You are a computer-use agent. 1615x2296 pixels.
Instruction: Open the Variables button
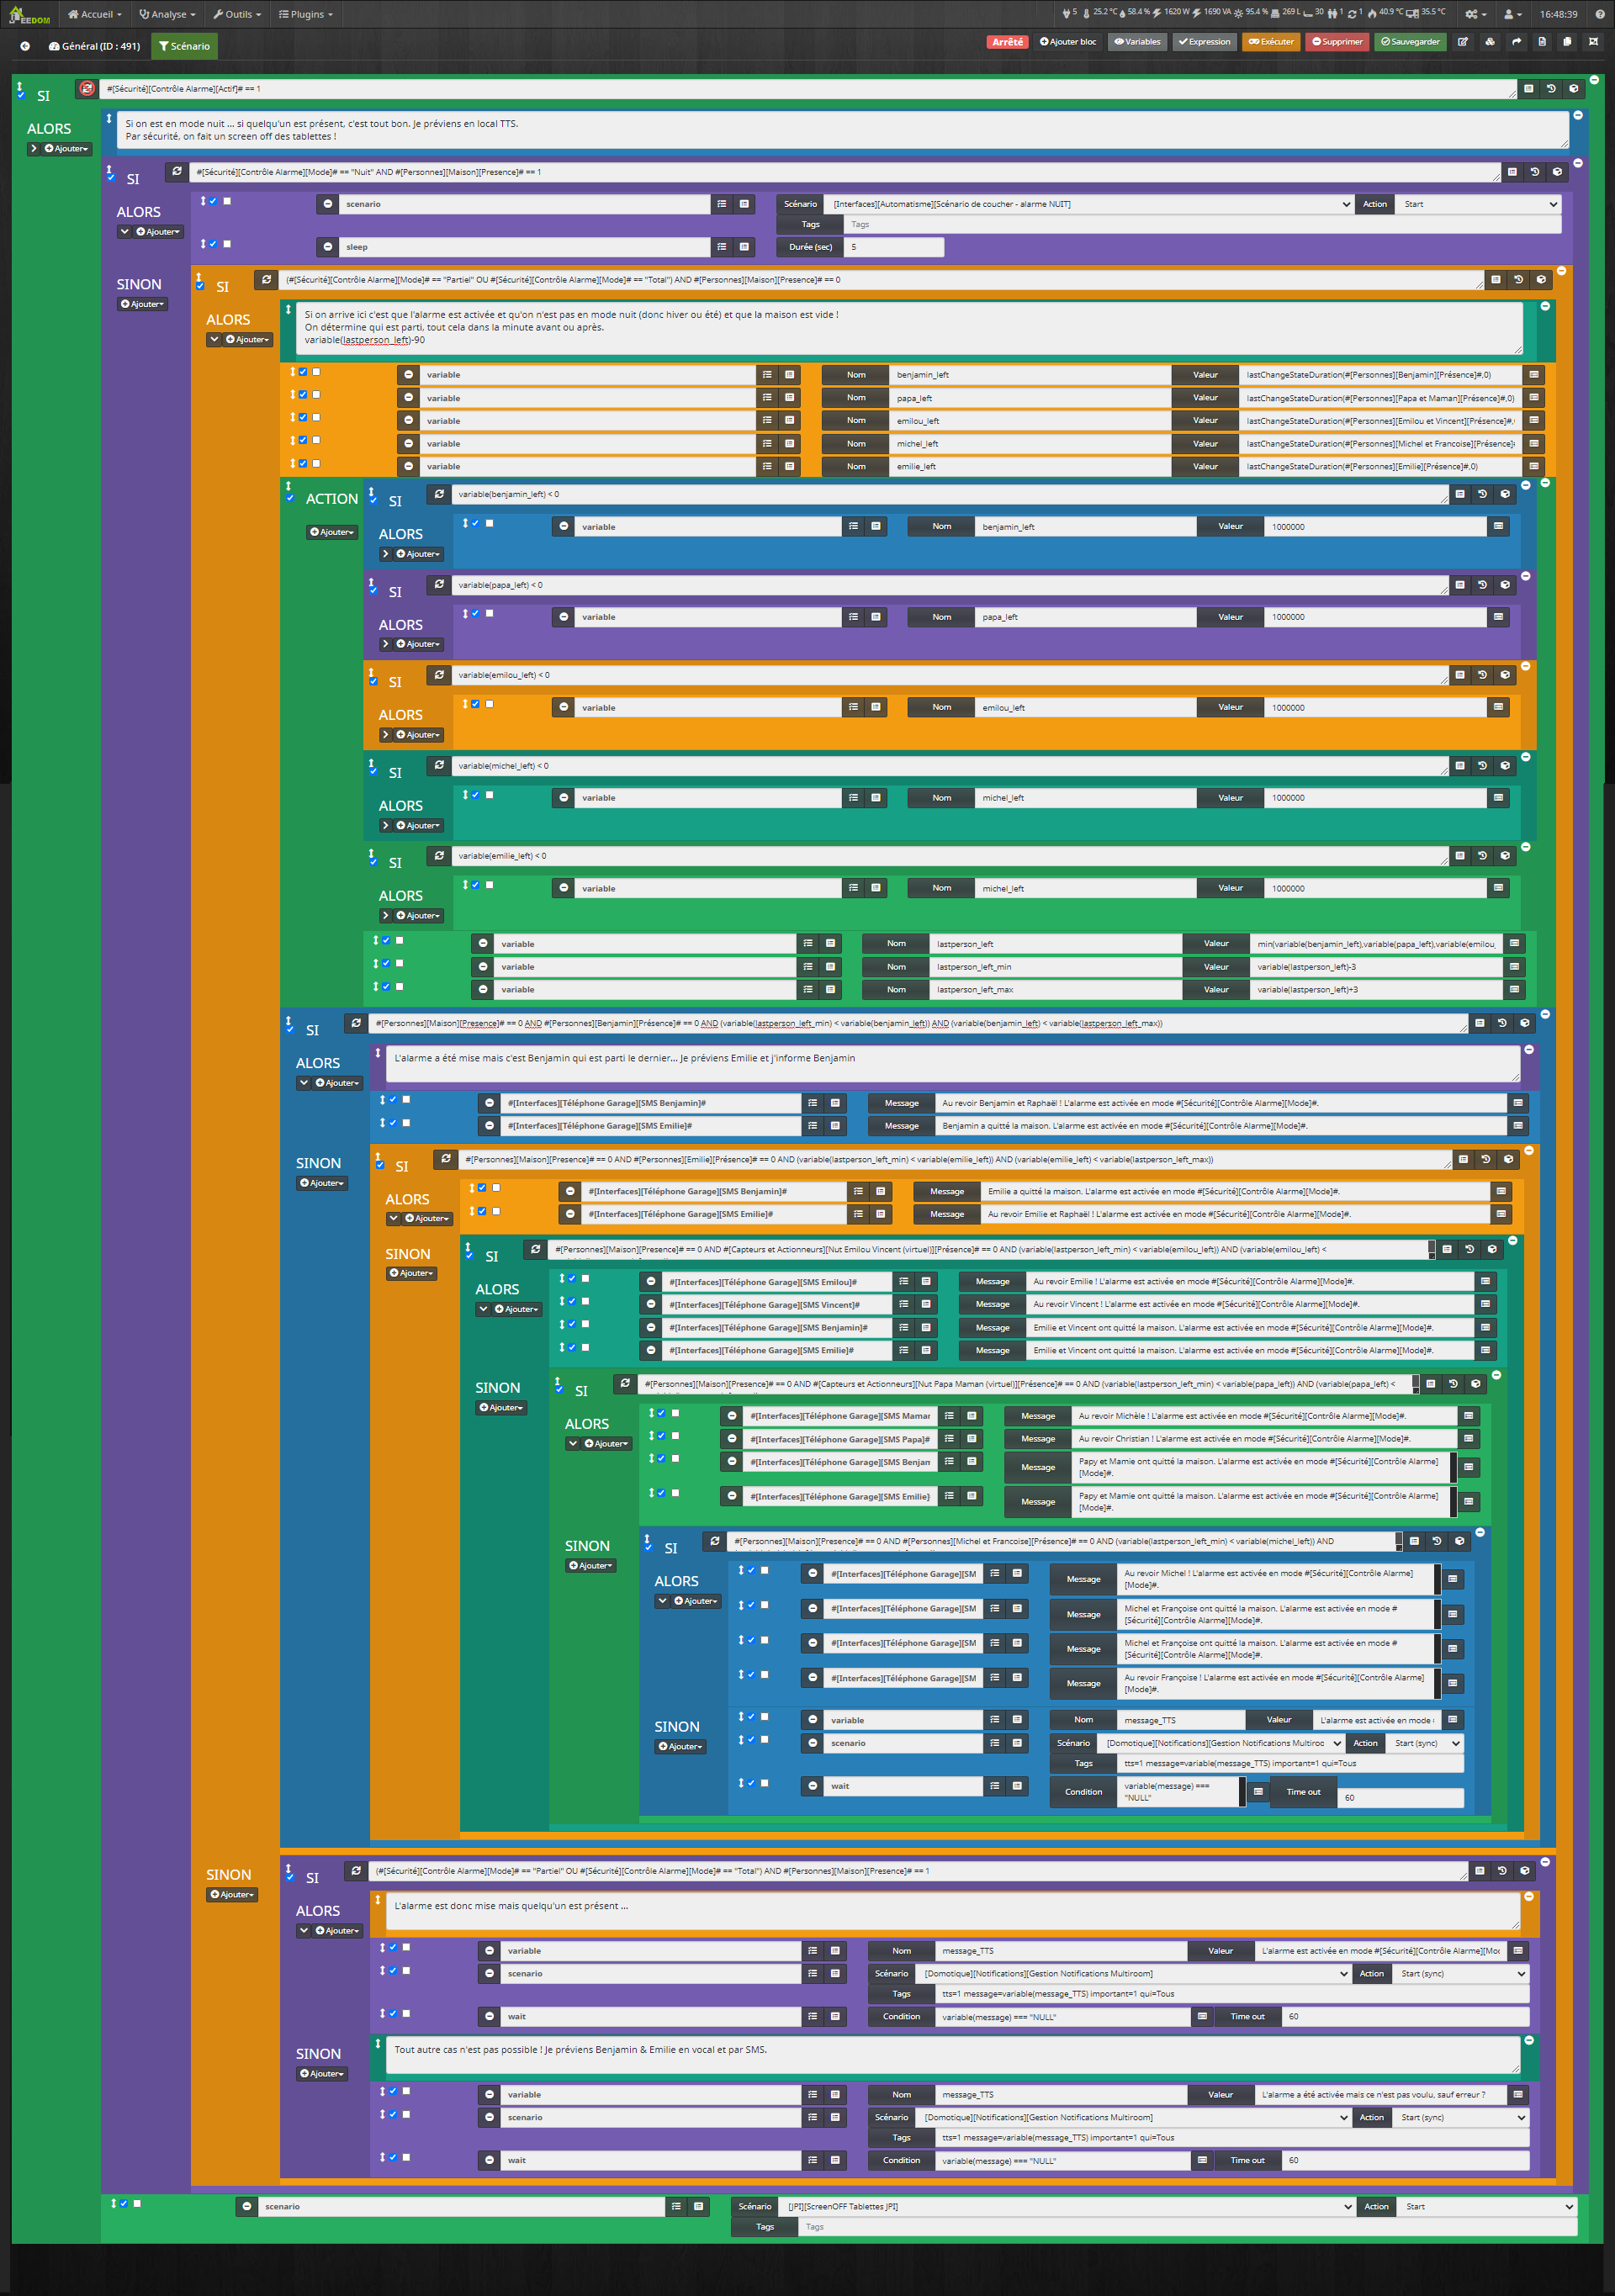[x=1137, y=42]
